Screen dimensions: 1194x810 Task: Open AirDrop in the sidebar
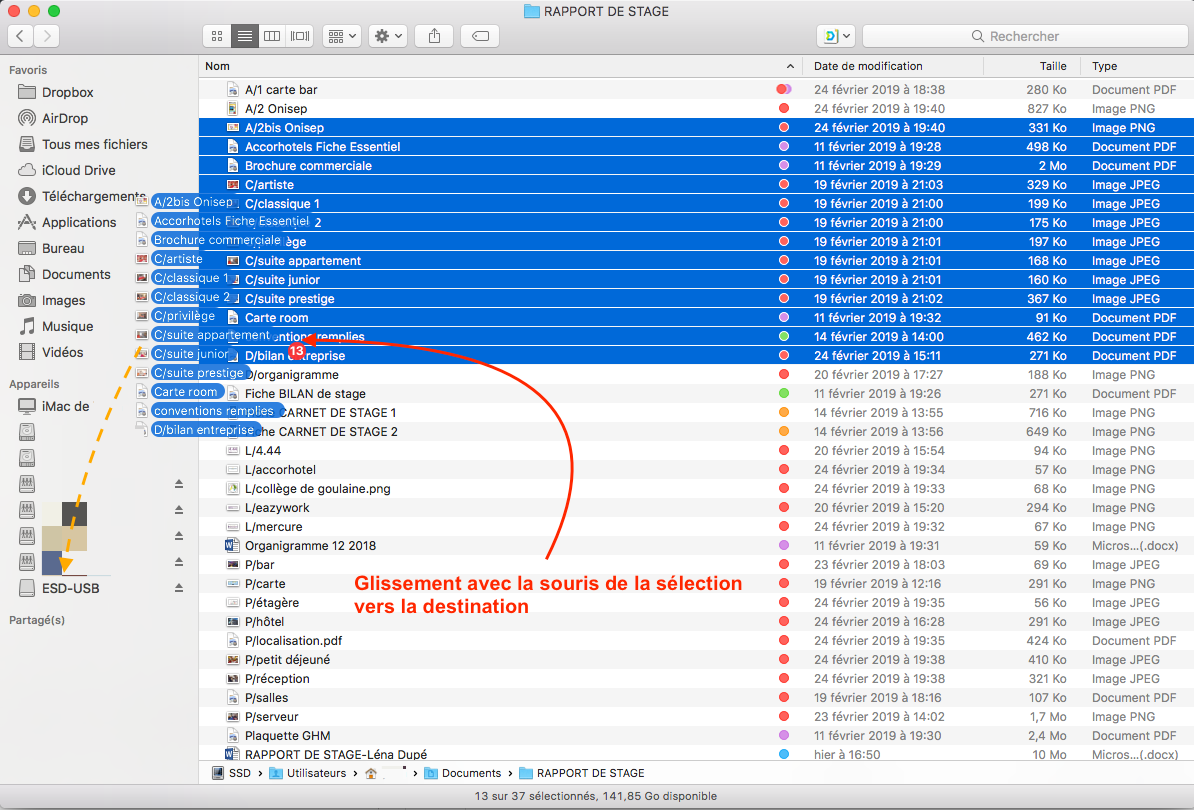click(x=64, y=118)
